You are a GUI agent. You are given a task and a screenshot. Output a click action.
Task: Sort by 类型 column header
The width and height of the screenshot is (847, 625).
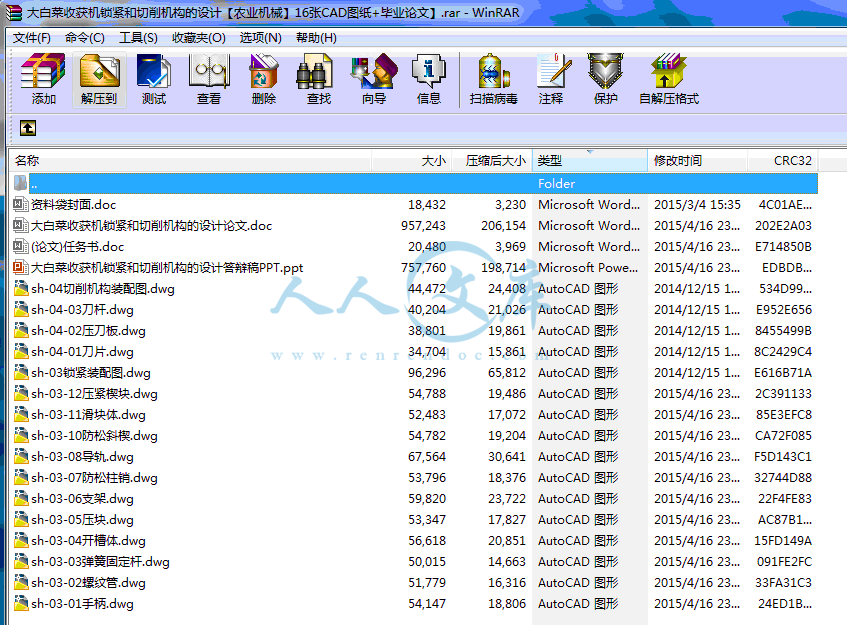[x=590, y=160]
